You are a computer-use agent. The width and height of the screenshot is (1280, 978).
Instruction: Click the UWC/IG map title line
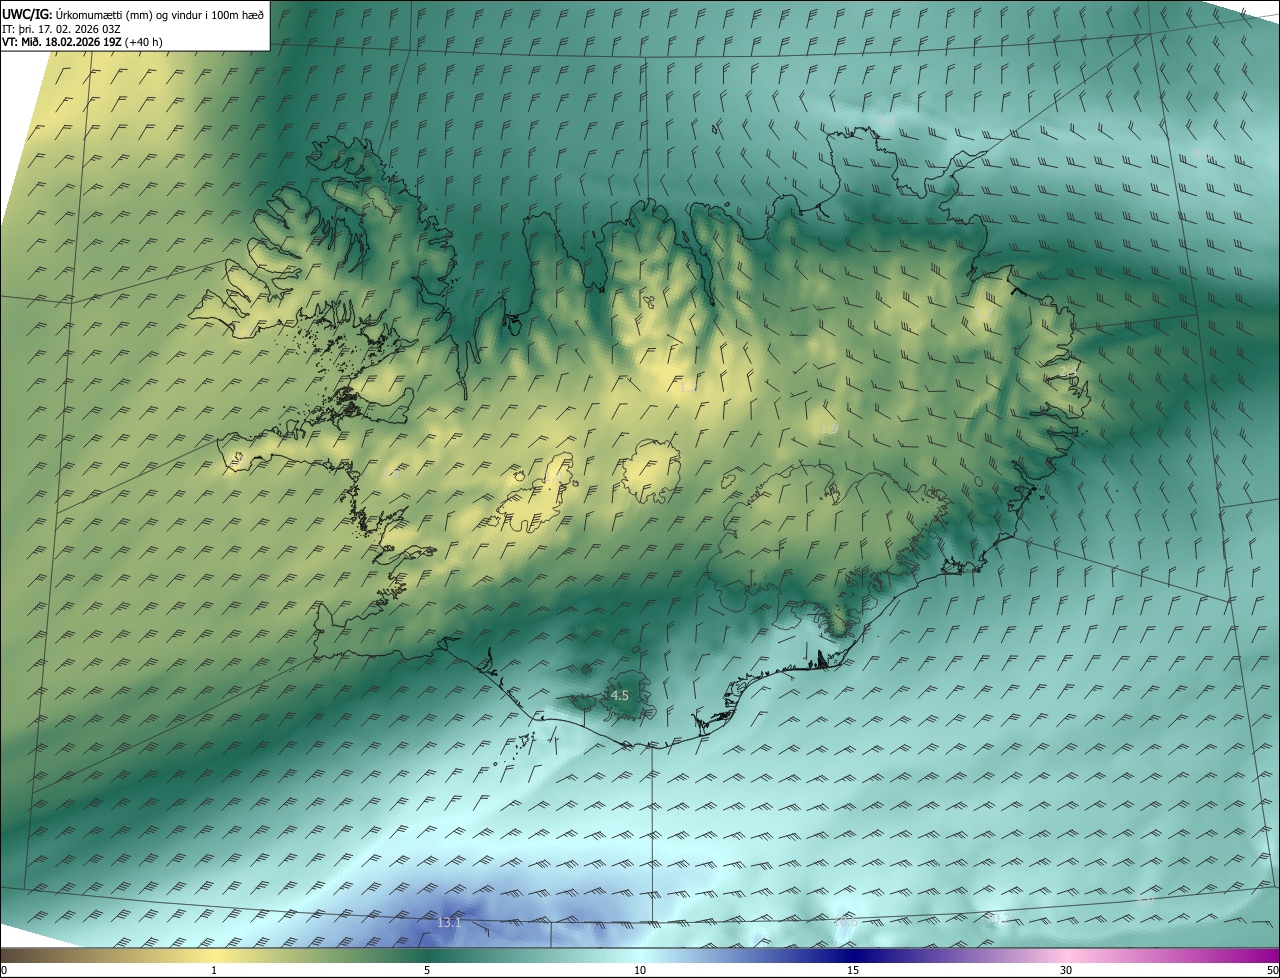tap(133, 13)
